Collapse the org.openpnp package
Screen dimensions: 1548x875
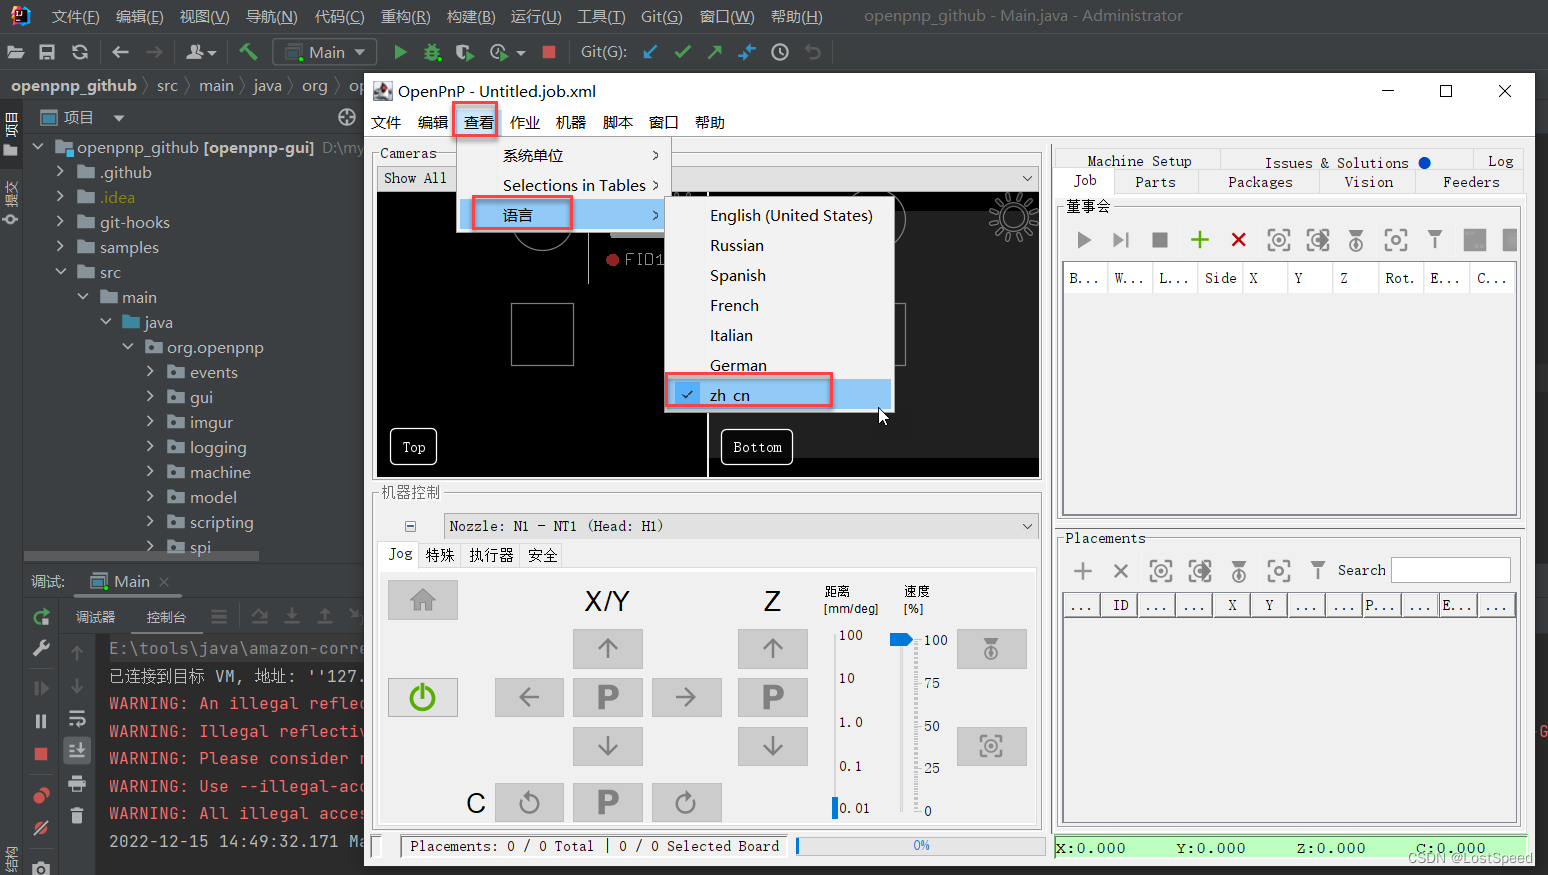tap(128, 347)
